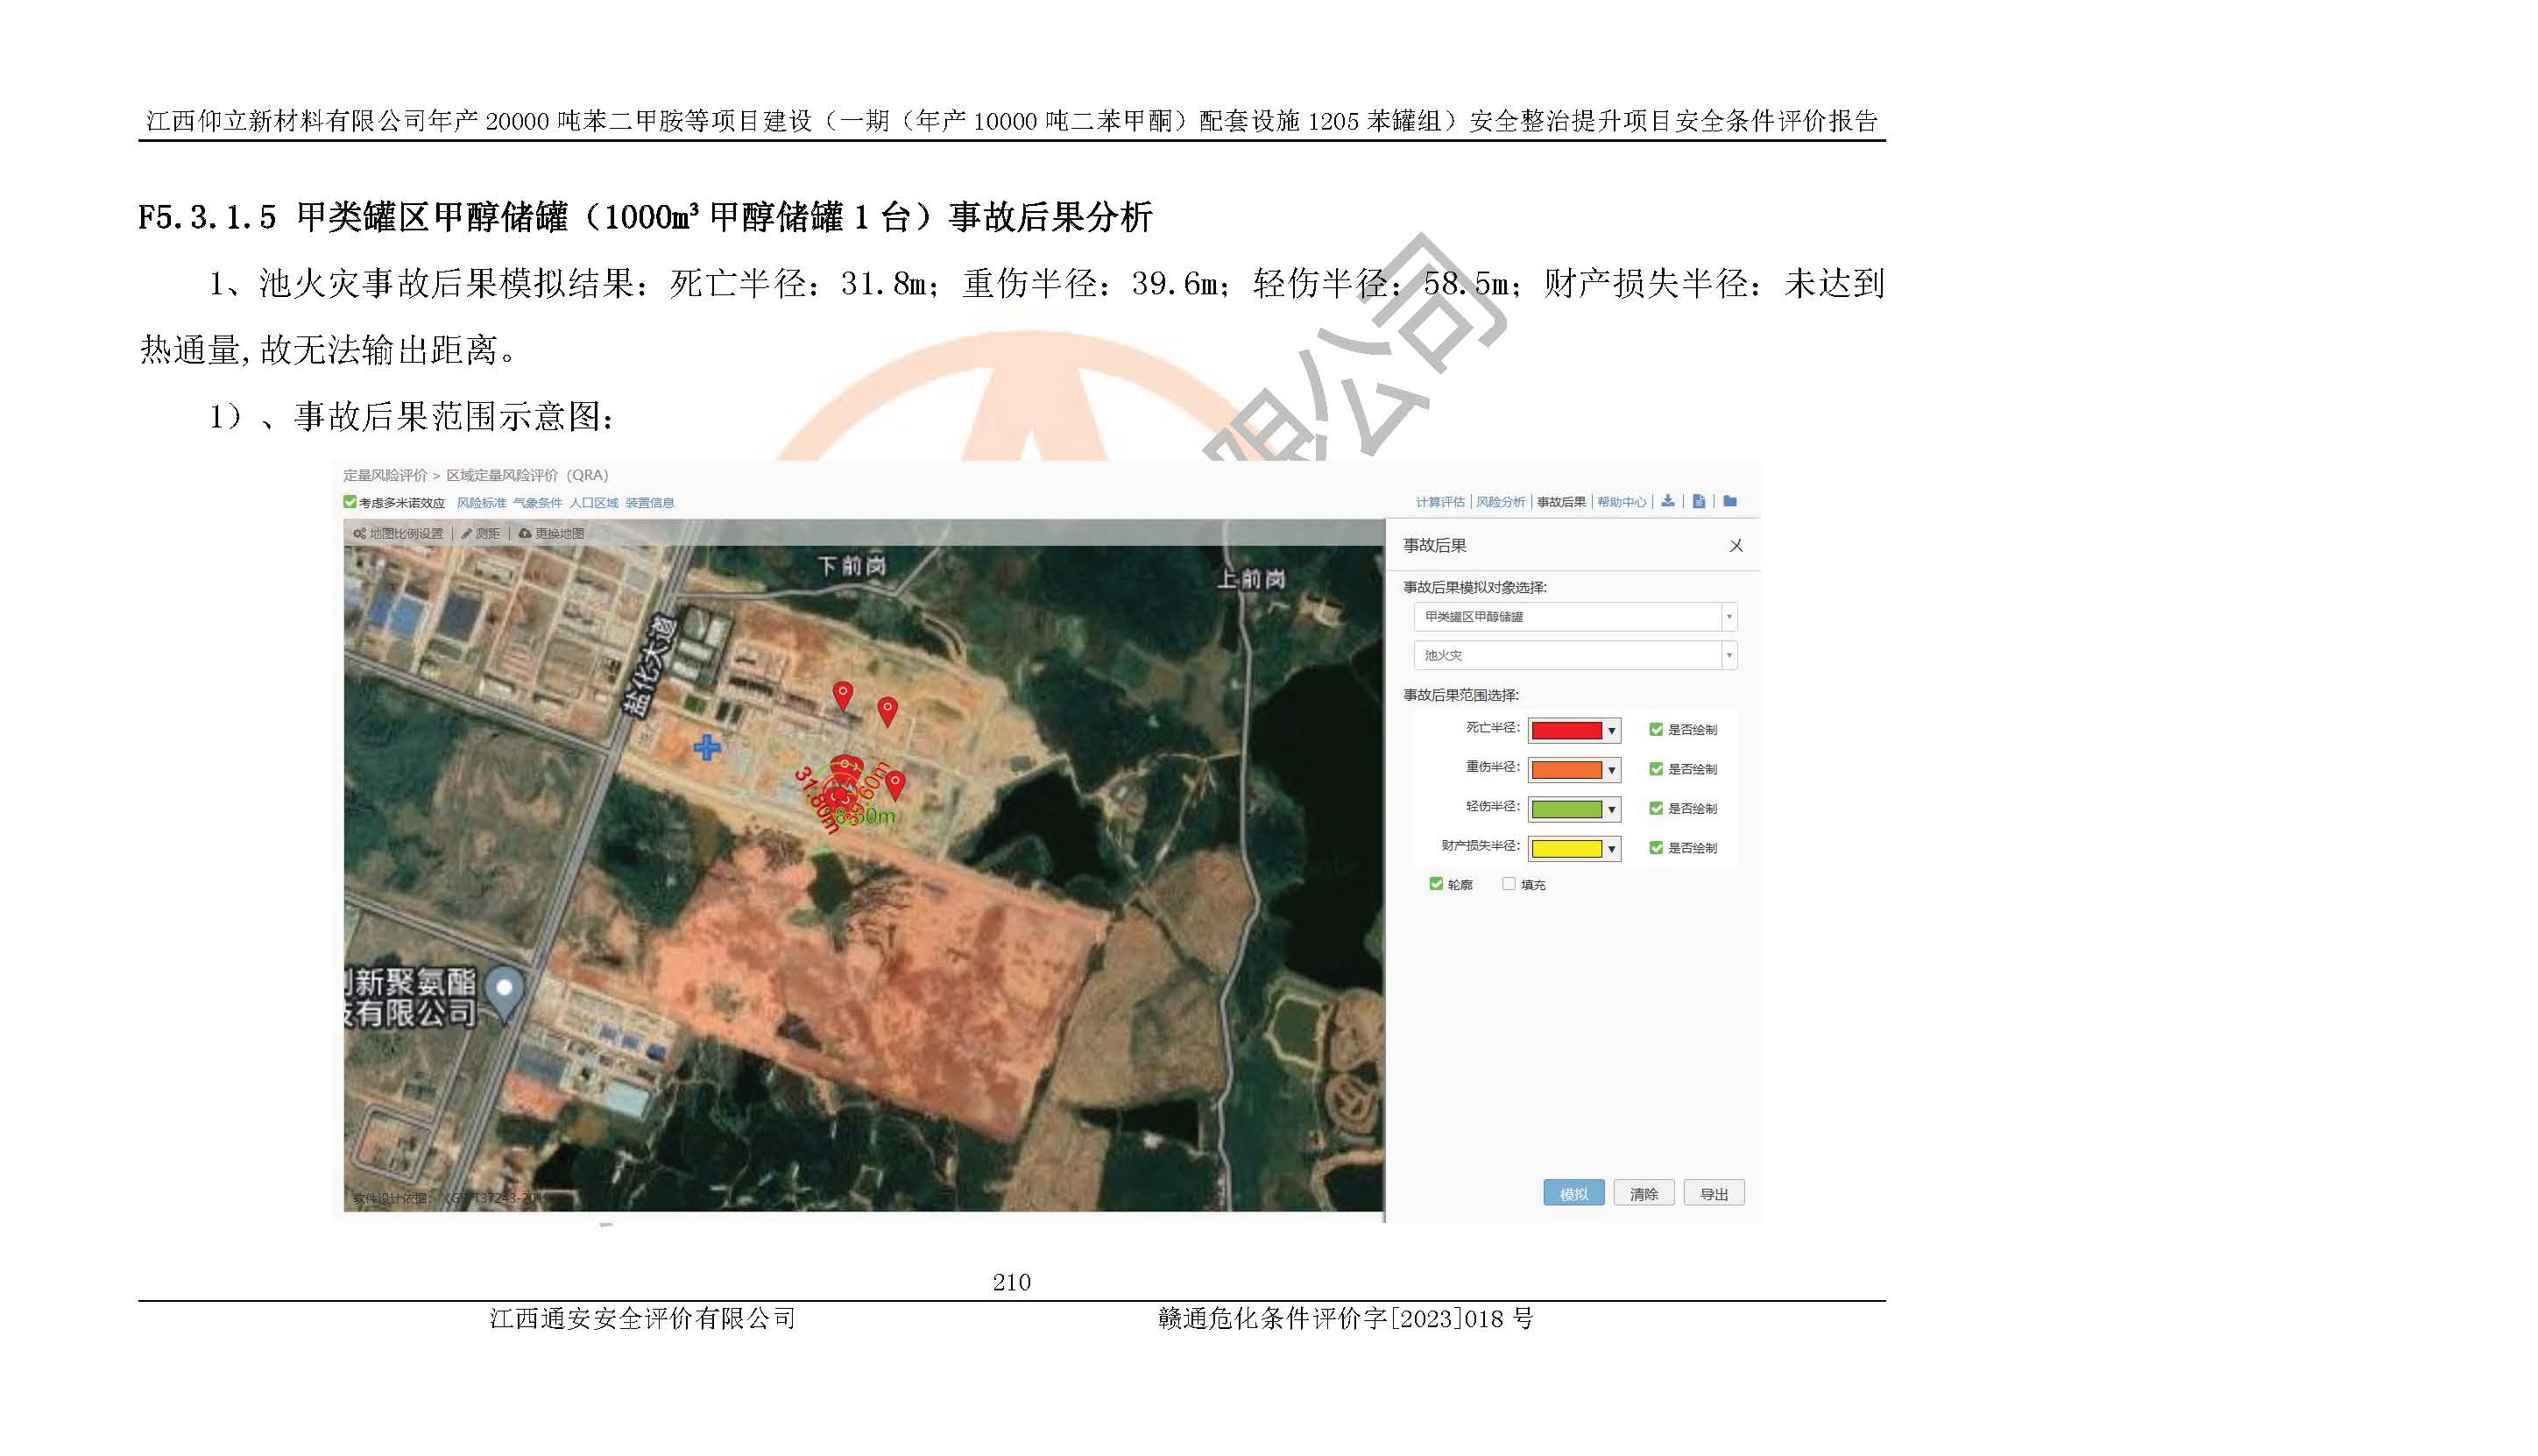Viewport: 2538px width, 1456px height.
Task: Open the 气象条件 menu item
Action: (537, 503)
